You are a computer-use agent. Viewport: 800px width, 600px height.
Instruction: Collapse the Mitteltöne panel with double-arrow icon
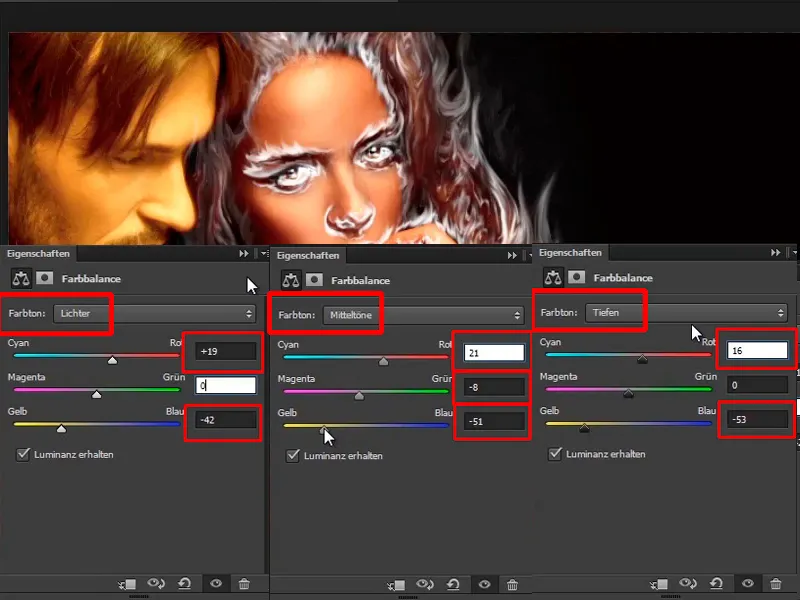(x=512, y=256)
